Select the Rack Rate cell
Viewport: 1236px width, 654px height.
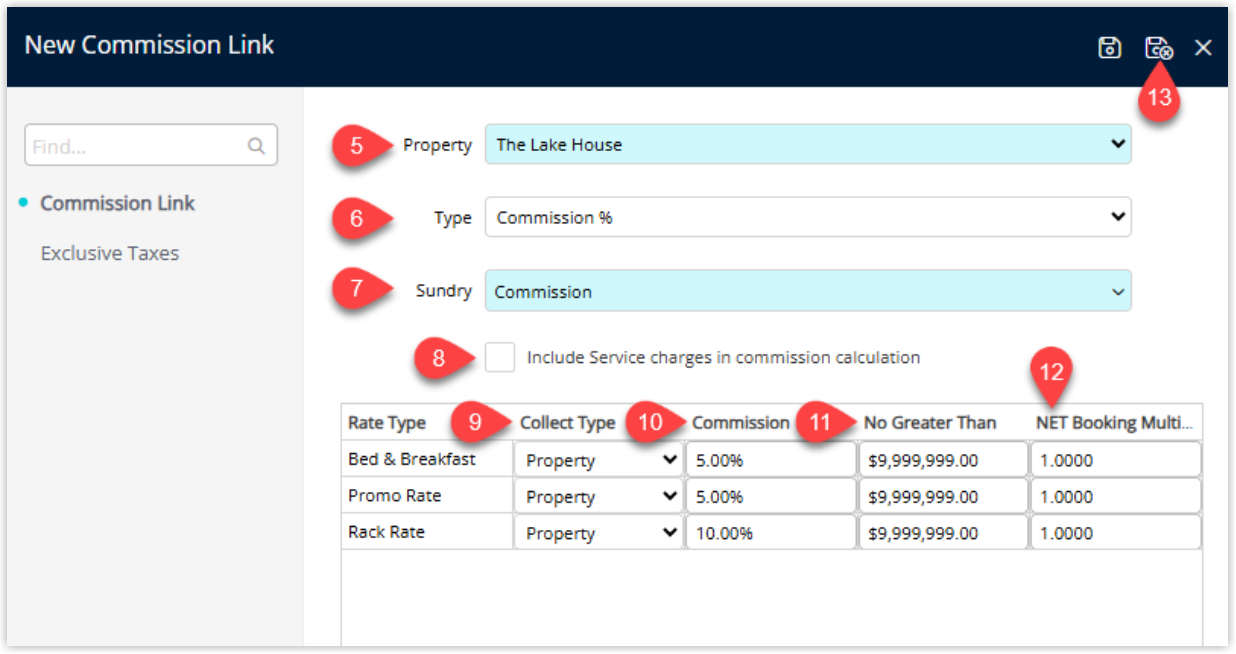(x=427, y=532)
